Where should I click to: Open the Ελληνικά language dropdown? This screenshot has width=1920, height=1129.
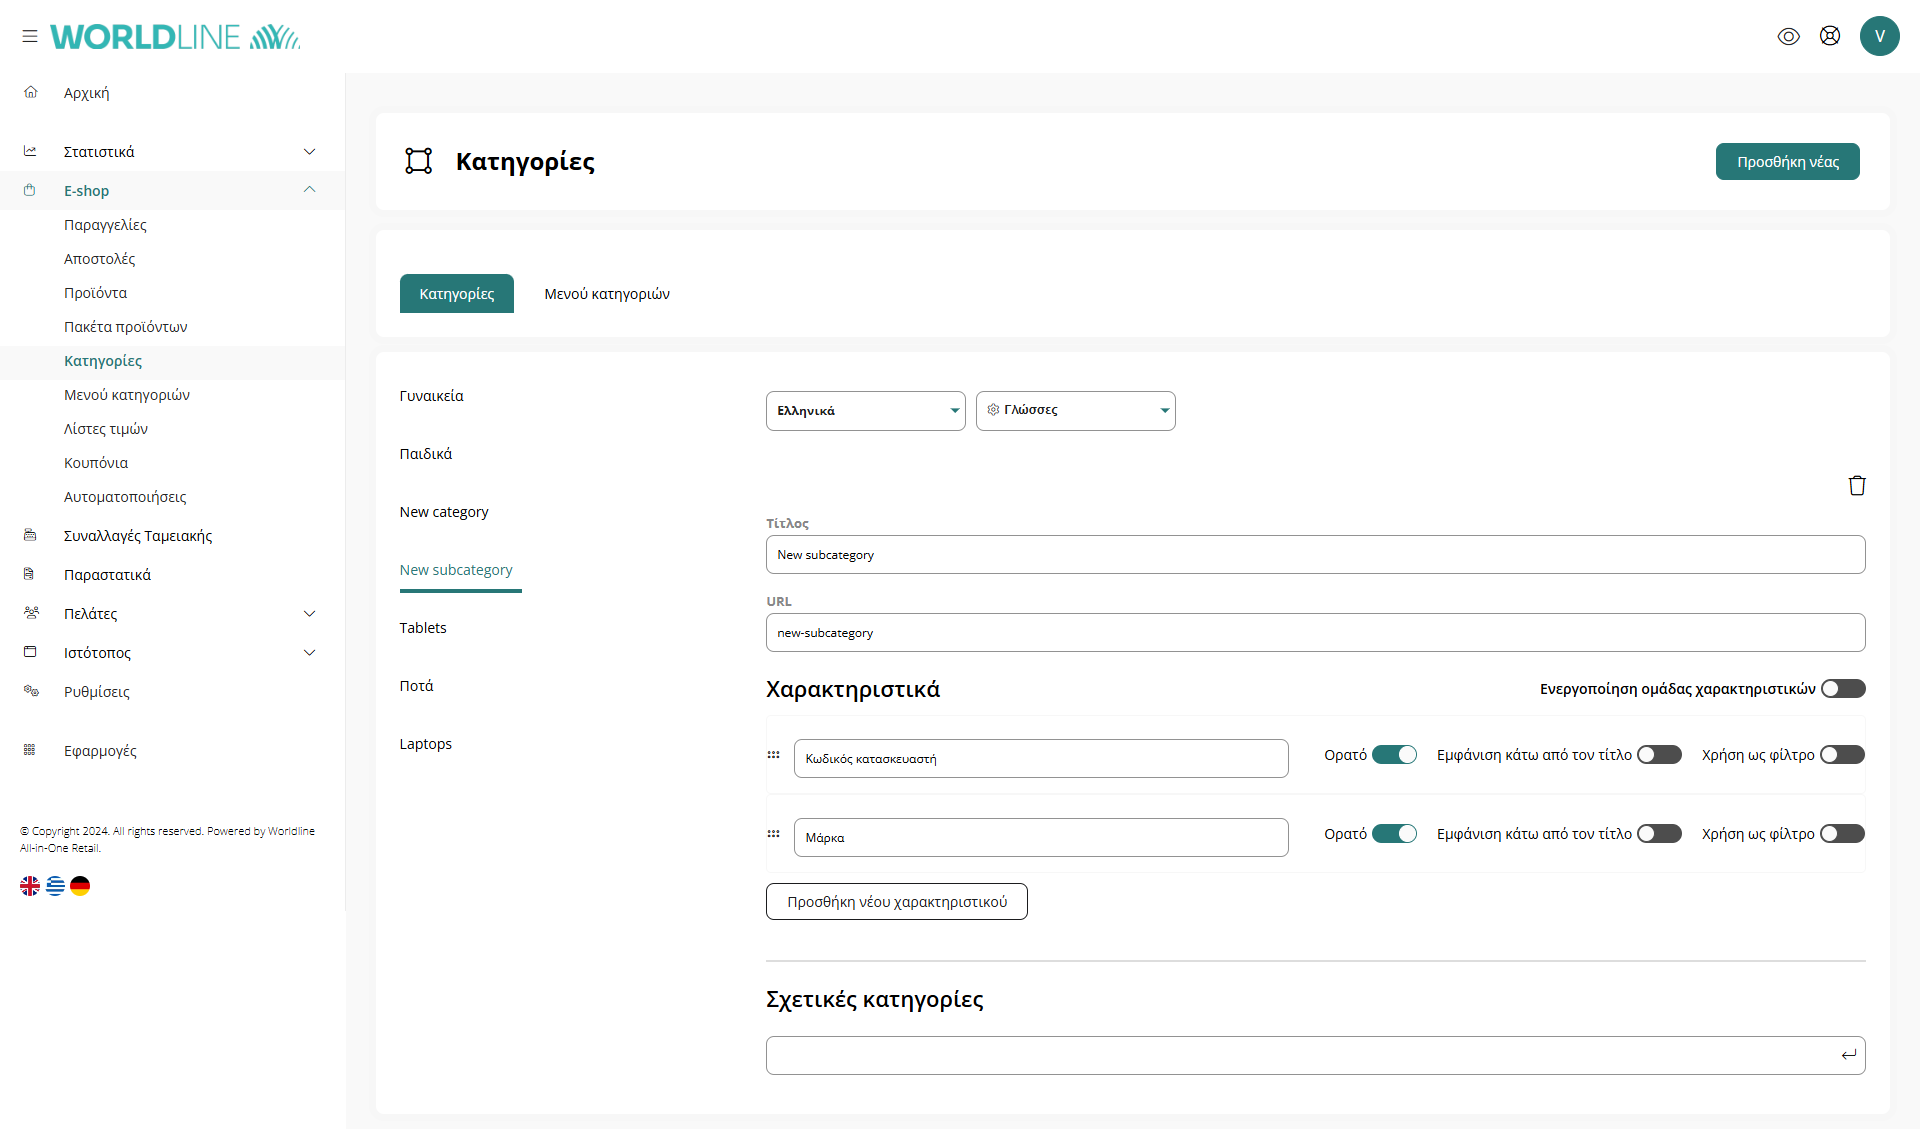(x=865, y=410)
